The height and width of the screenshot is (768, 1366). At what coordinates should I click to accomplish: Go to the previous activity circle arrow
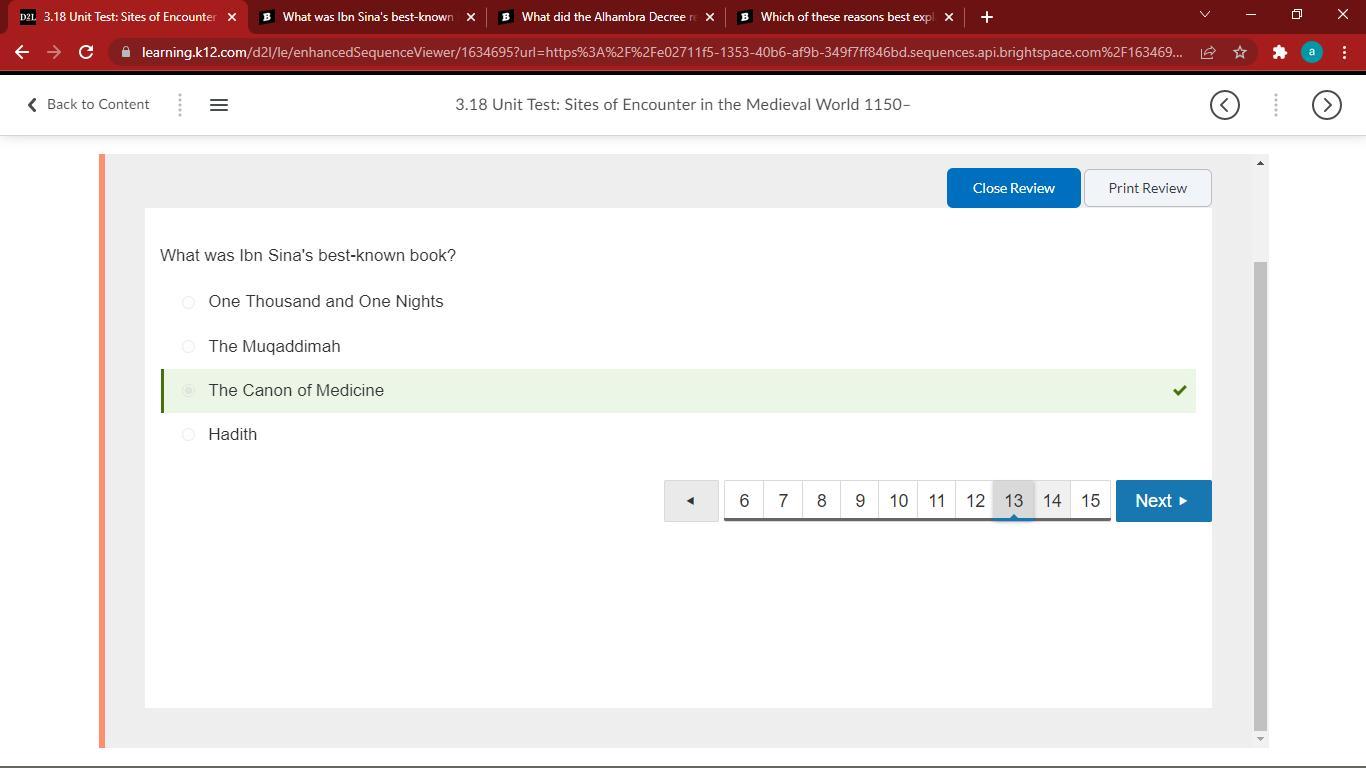click(1225, 105)
